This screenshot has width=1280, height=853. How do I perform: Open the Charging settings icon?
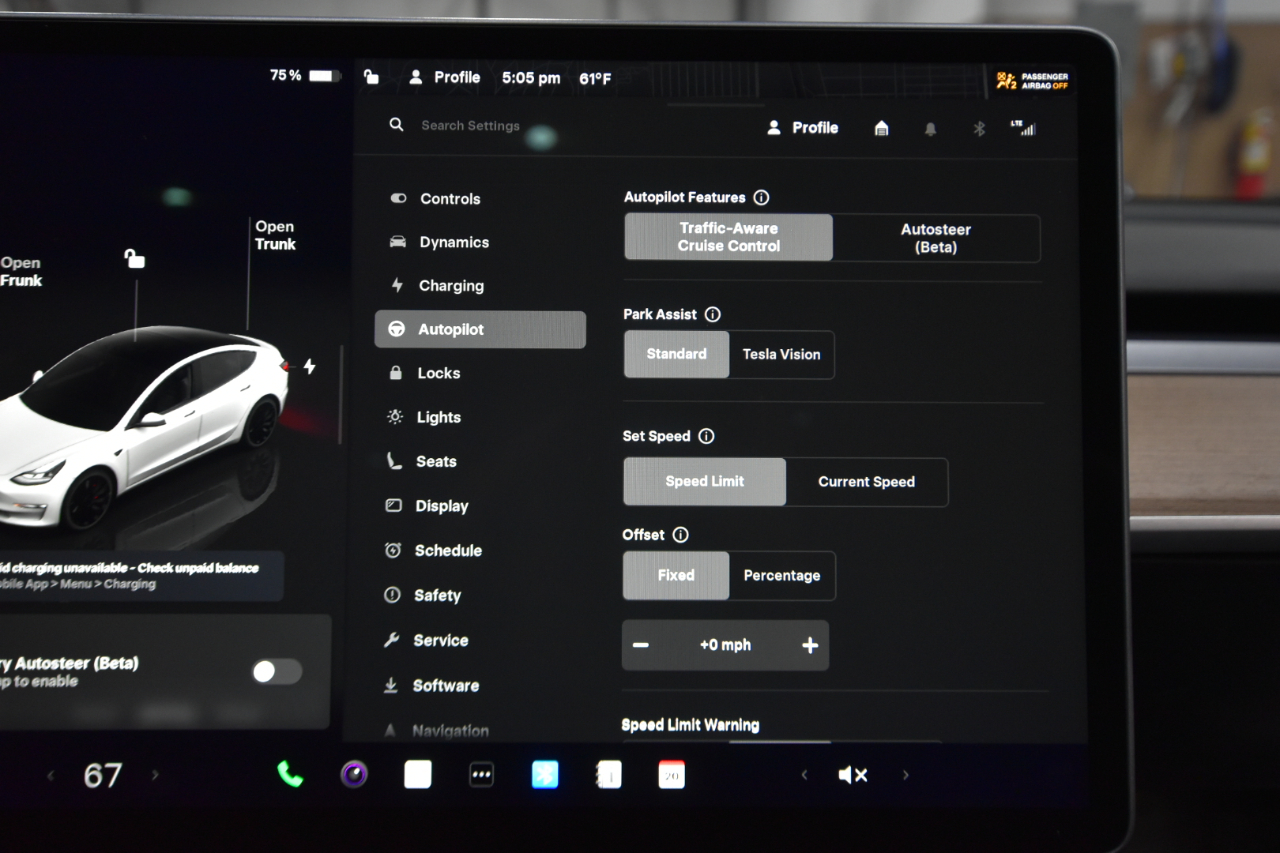398,286
